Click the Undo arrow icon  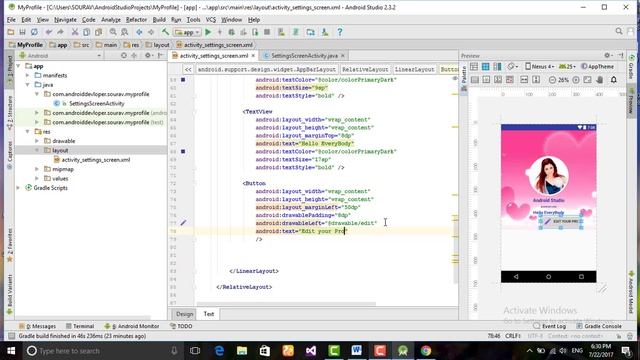(49, 32)
